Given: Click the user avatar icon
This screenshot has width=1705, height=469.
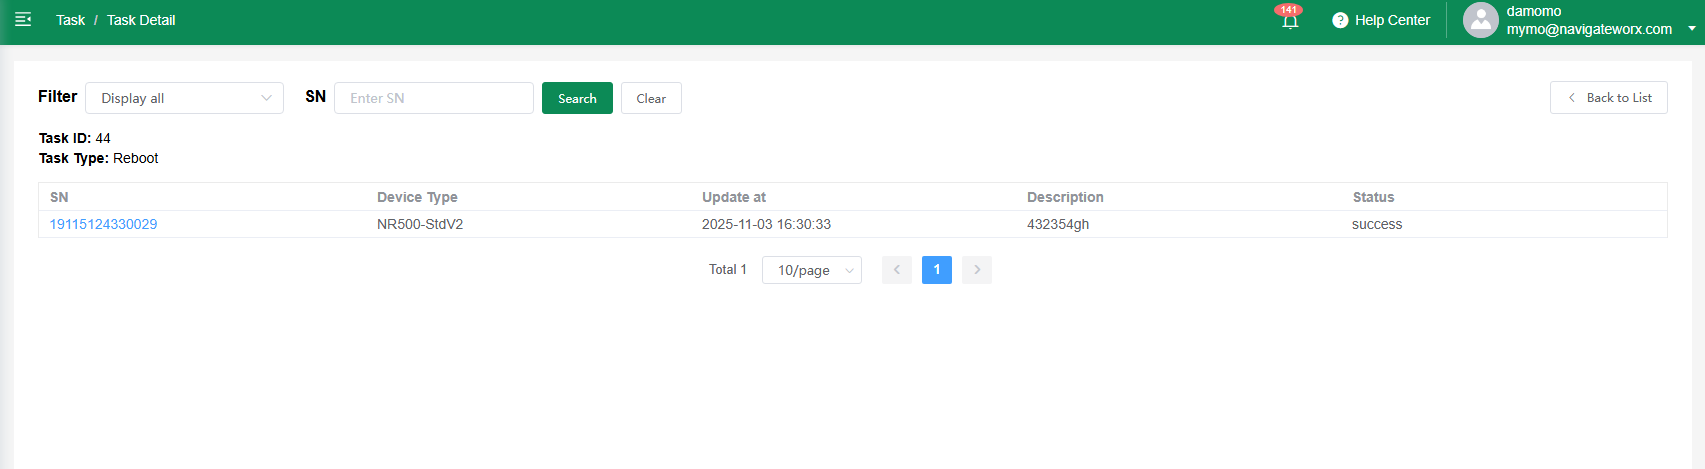Looking at the screenshot, I should 1480,20.
